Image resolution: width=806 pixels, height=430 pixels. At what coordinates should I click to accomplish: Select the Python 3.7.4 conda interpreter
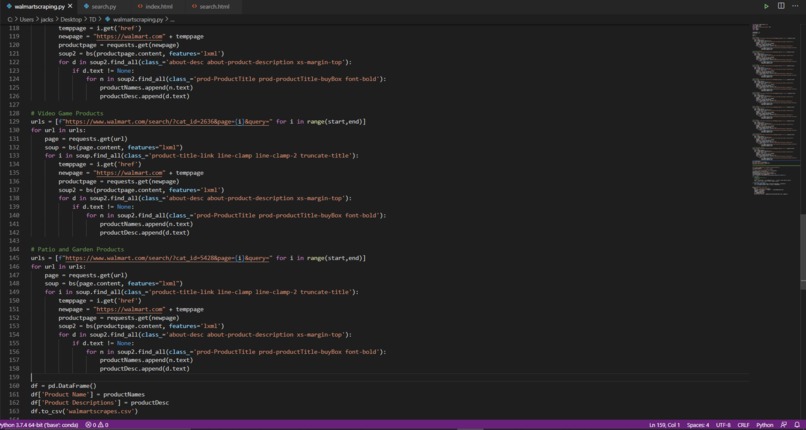(x=39, y=425)
